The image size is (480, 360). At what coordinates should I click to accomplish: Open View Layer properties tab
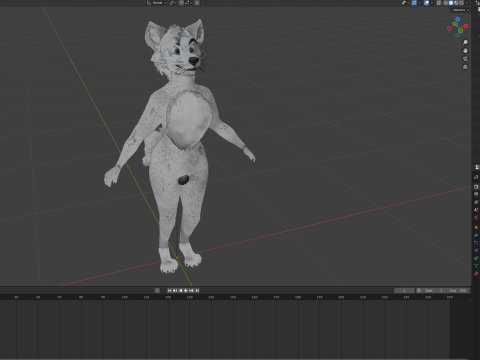tap(476, 202)
